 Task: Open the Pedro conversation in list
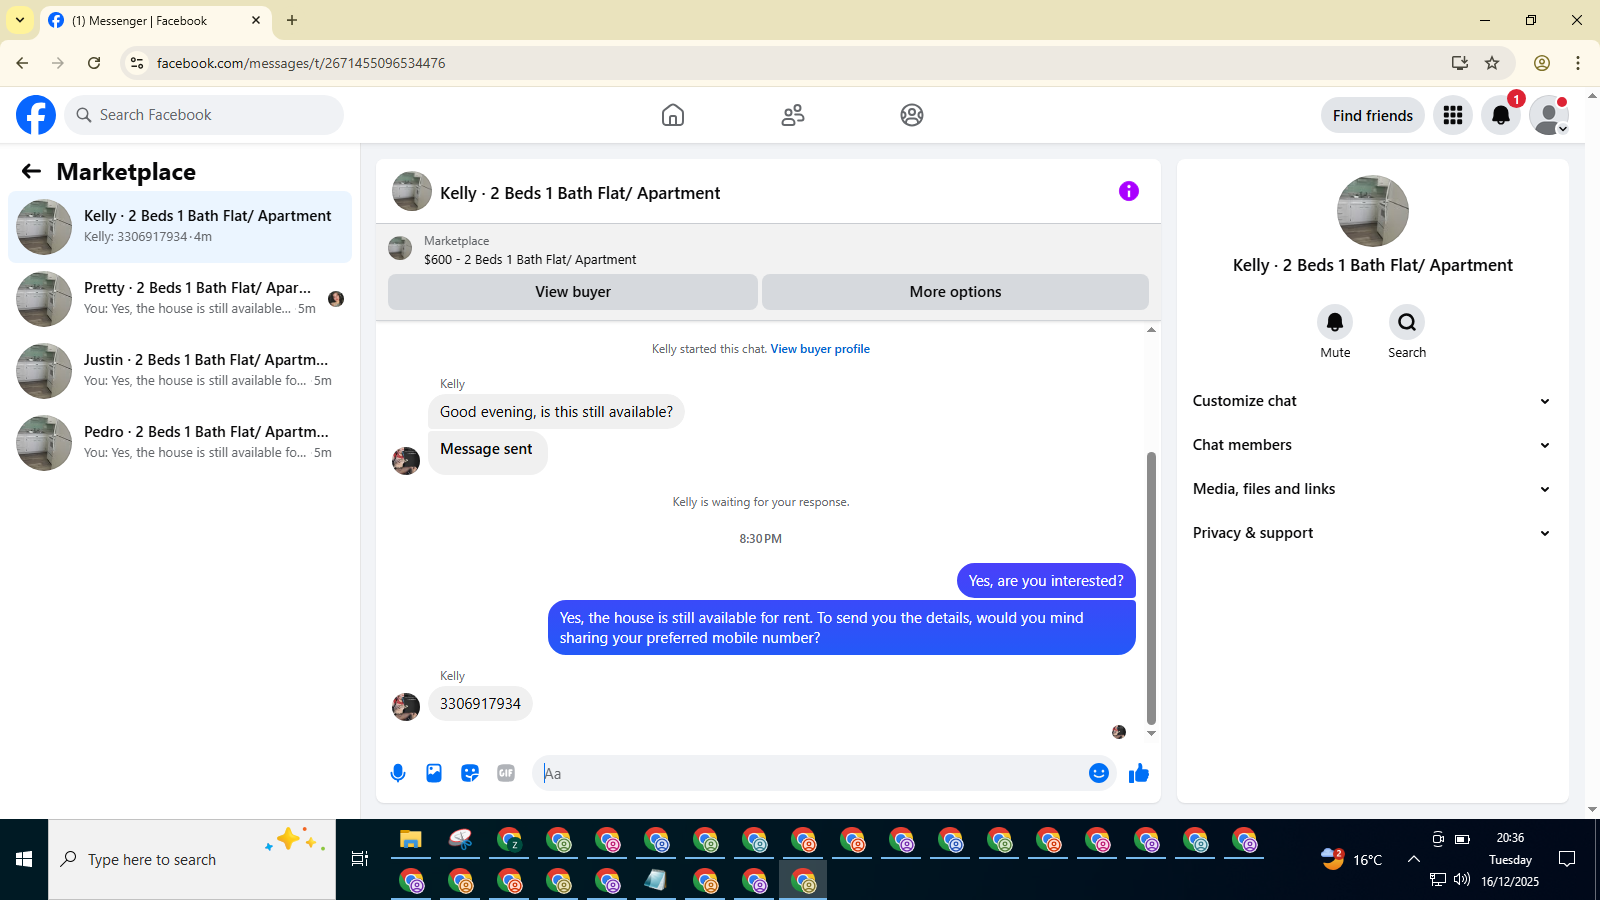click(180, 443)
